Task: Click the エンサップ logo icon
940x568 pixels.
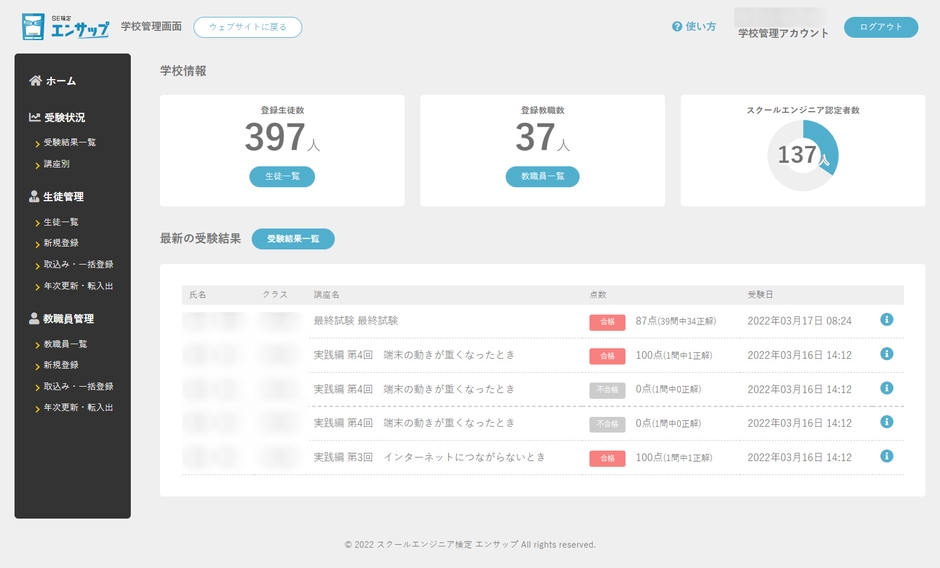Action: click(x=35, y=27)
